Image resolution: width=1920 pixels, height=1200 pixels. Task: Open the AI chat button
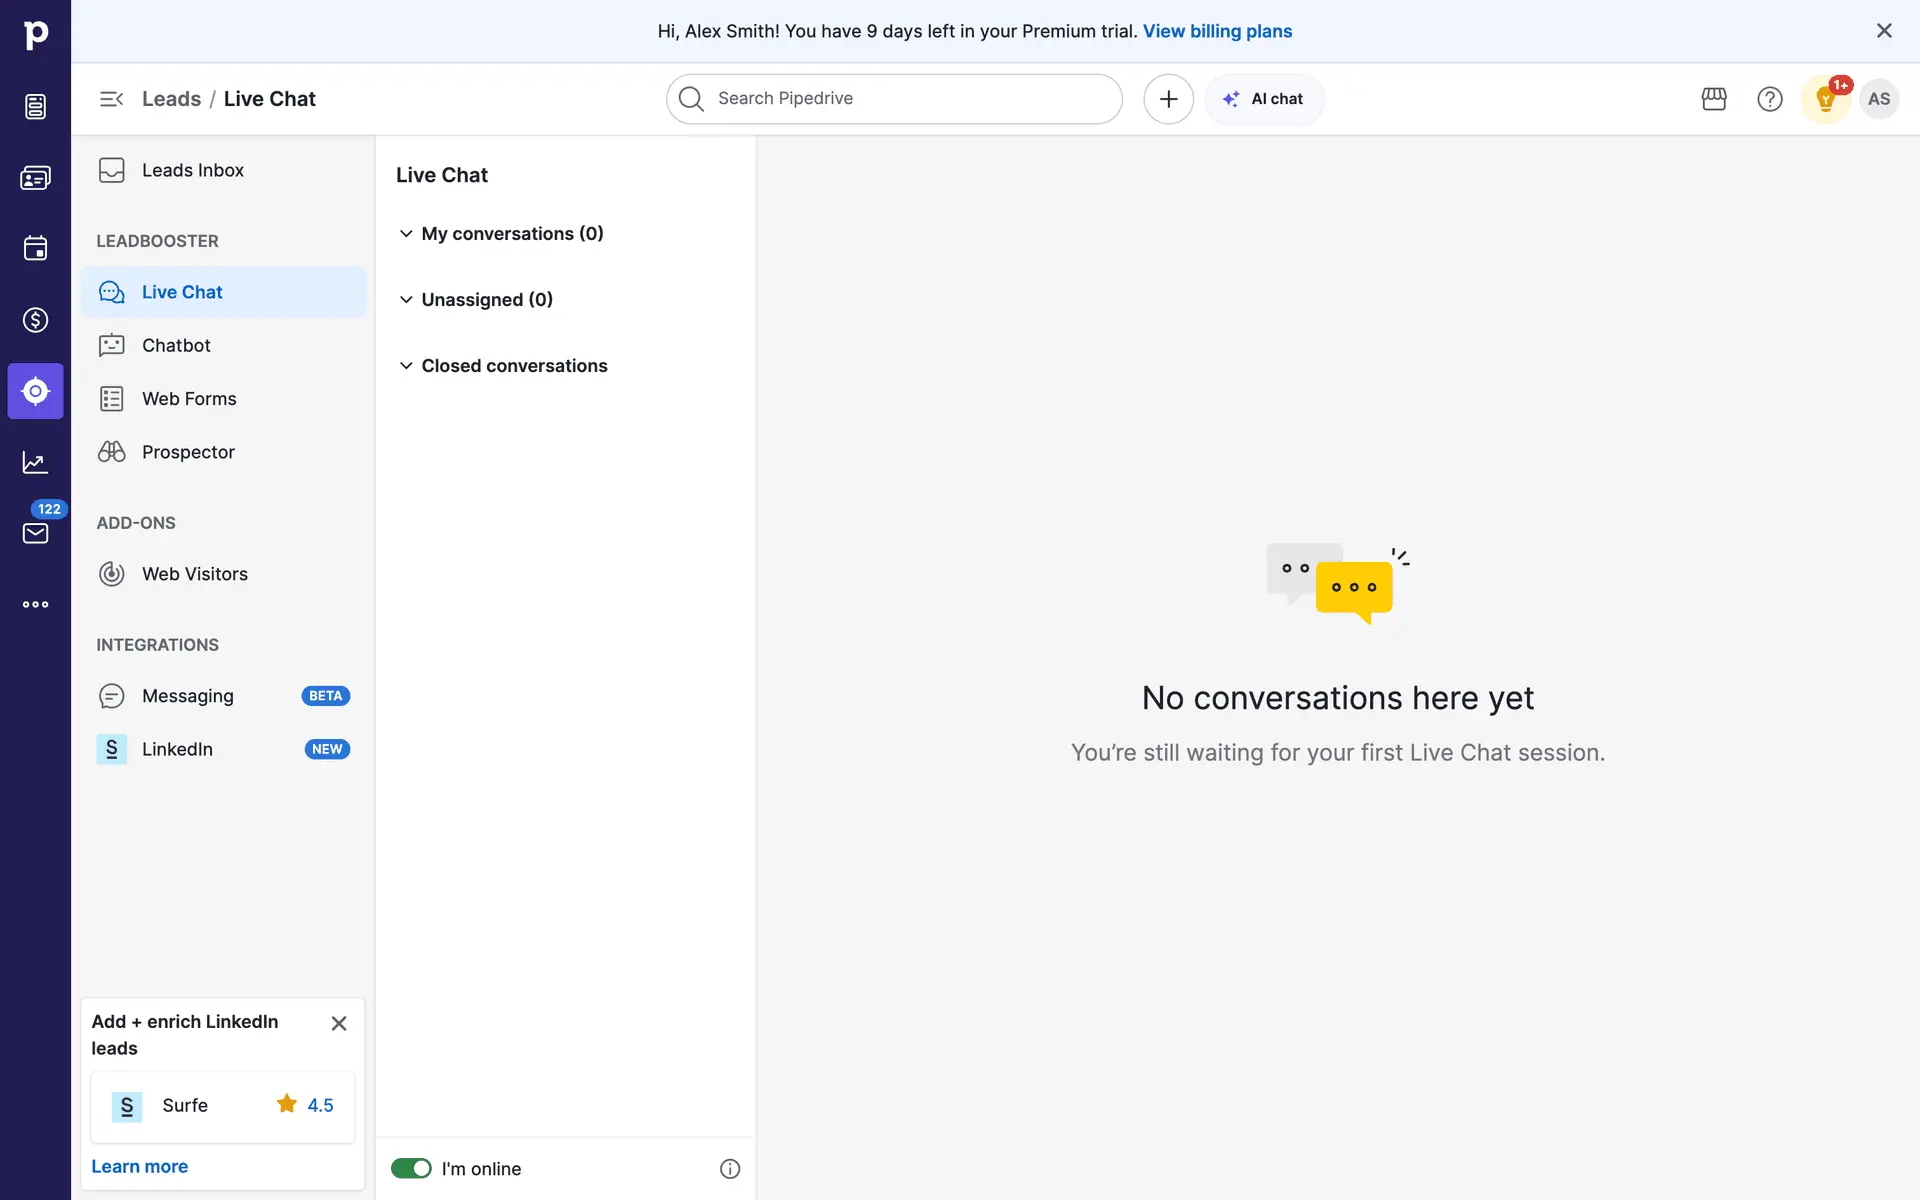coord(1264,99)
